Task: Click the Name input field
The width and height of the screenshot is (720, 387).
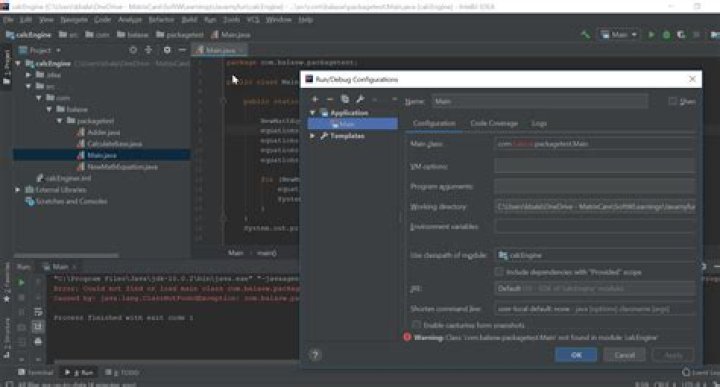Action: 540,101
